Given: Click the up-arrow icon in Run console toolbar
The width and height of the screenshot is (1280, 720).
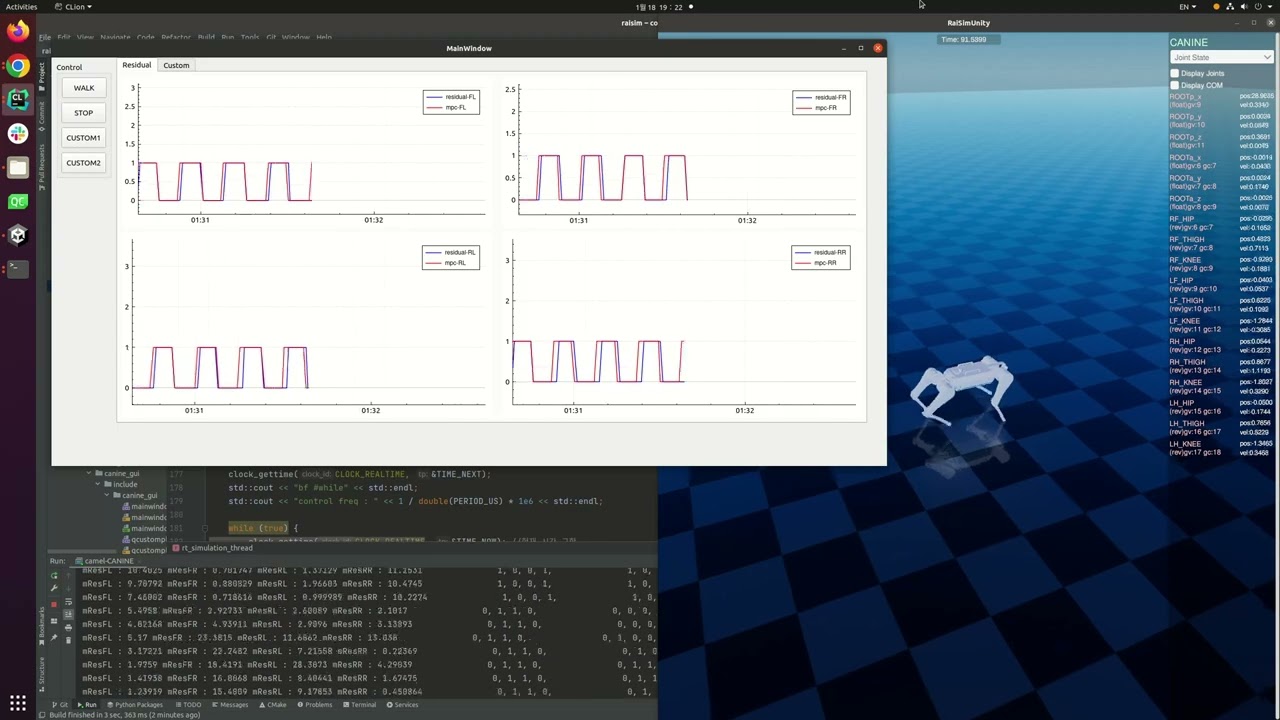Looking at the screenshot, I should 68,575.
